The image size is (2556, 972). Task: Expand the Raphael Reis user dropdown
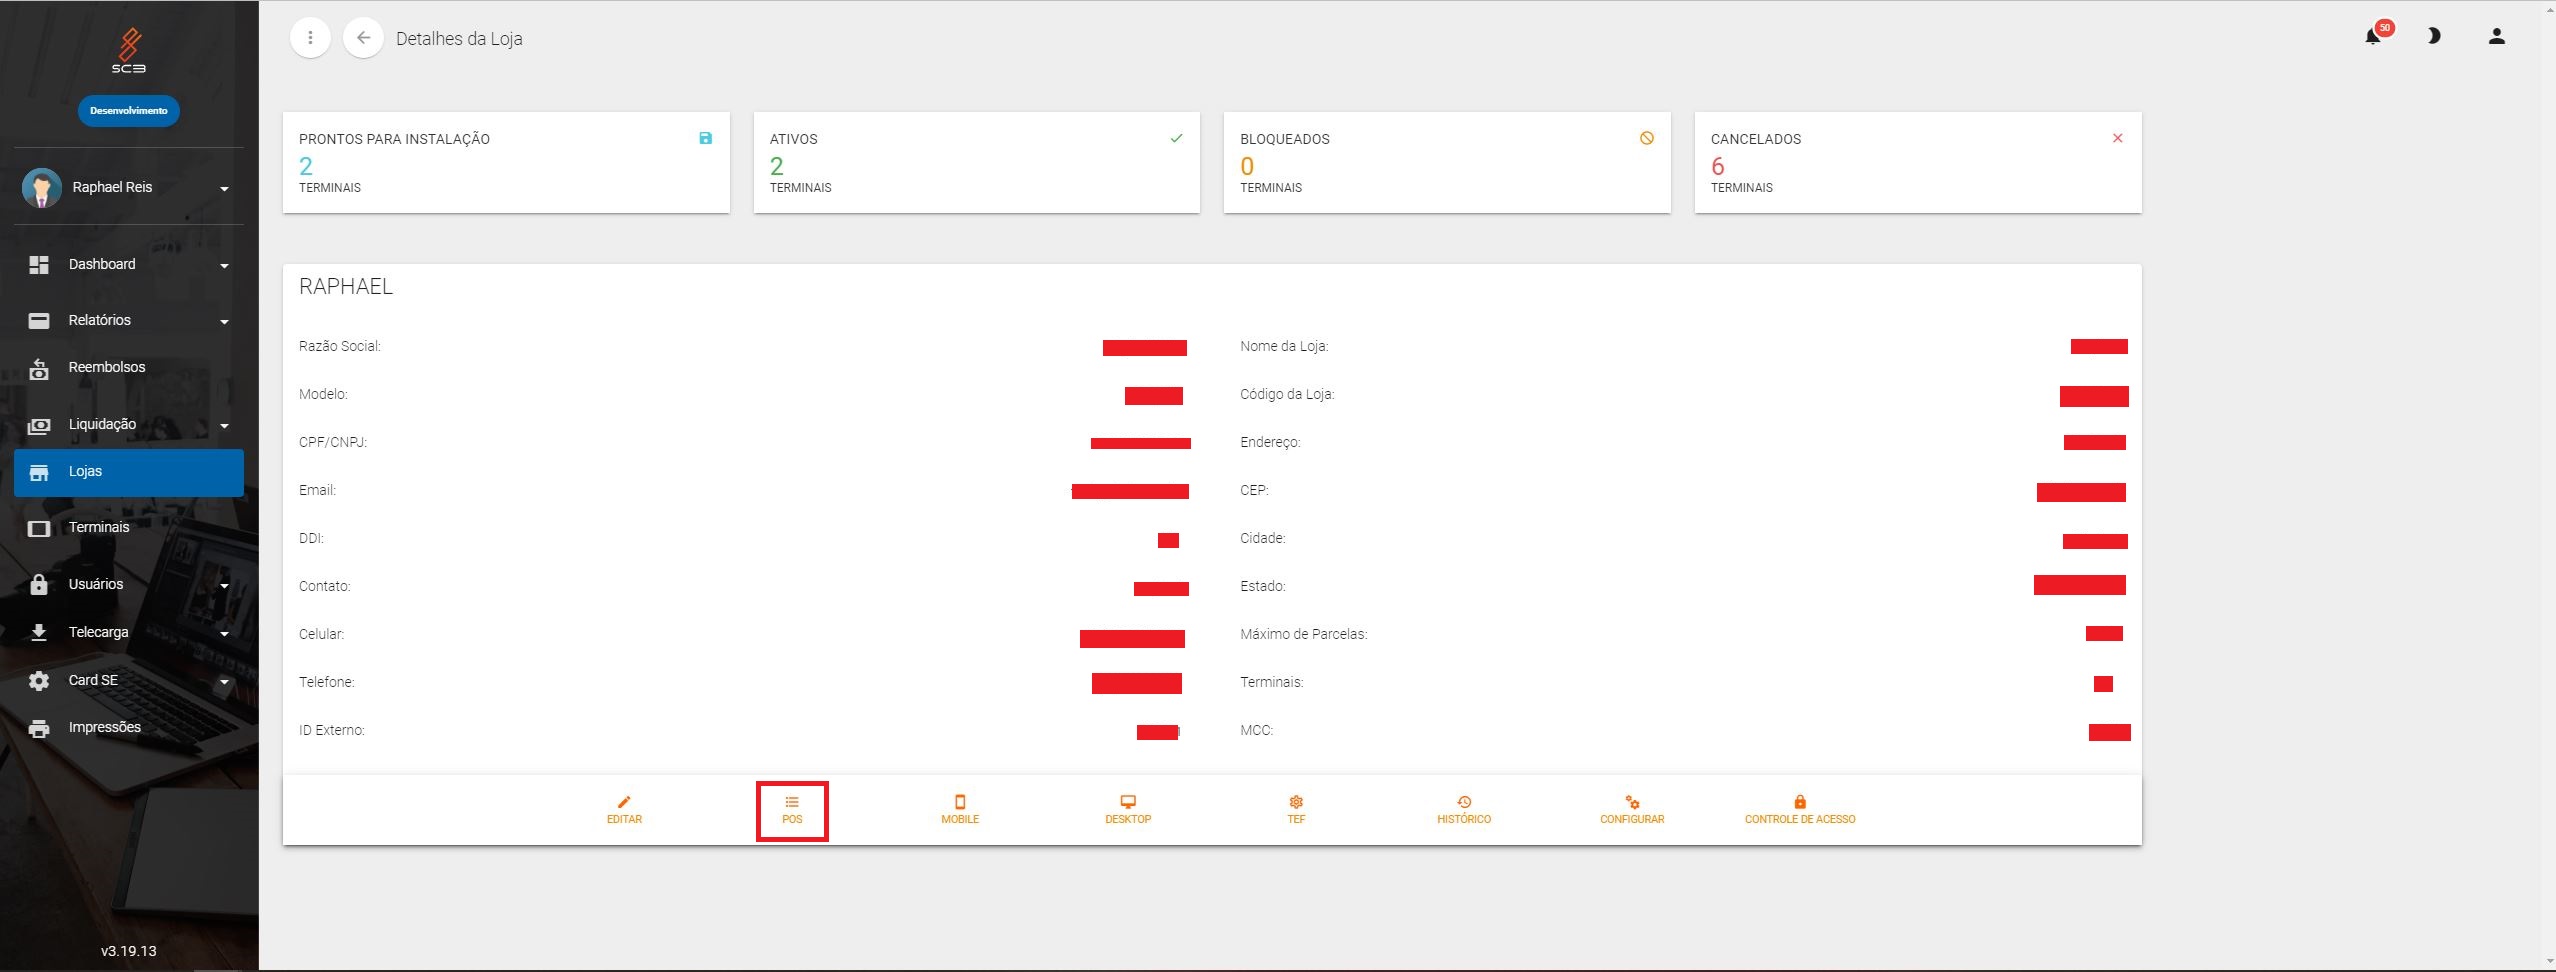click(128, 188)
